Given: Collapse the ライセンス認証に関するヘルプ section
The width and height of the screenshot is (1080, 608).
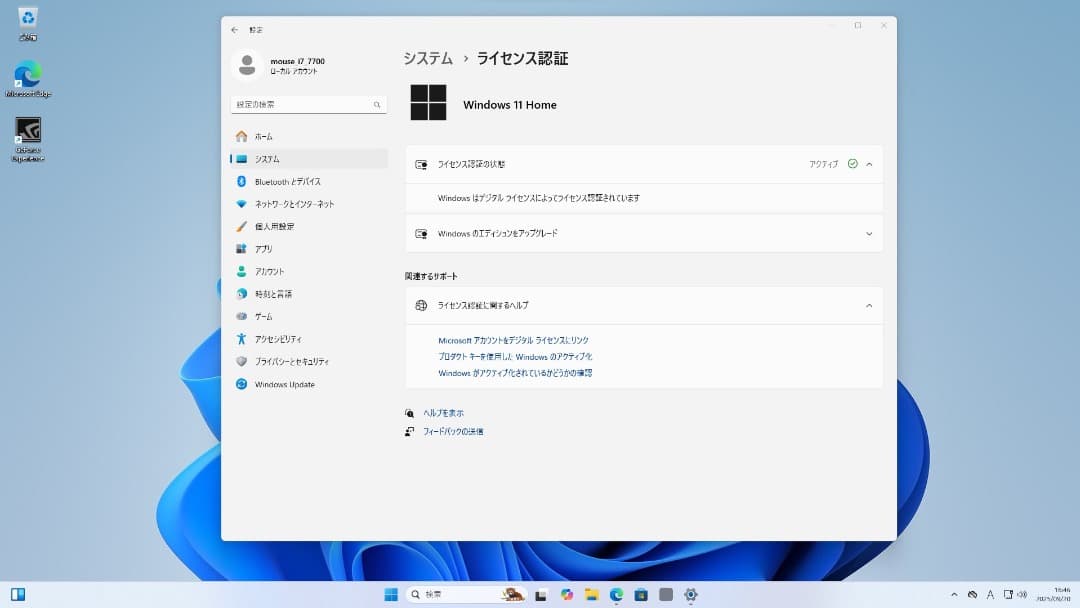Looking at the screenshot, I should click(x=871, y=306).
